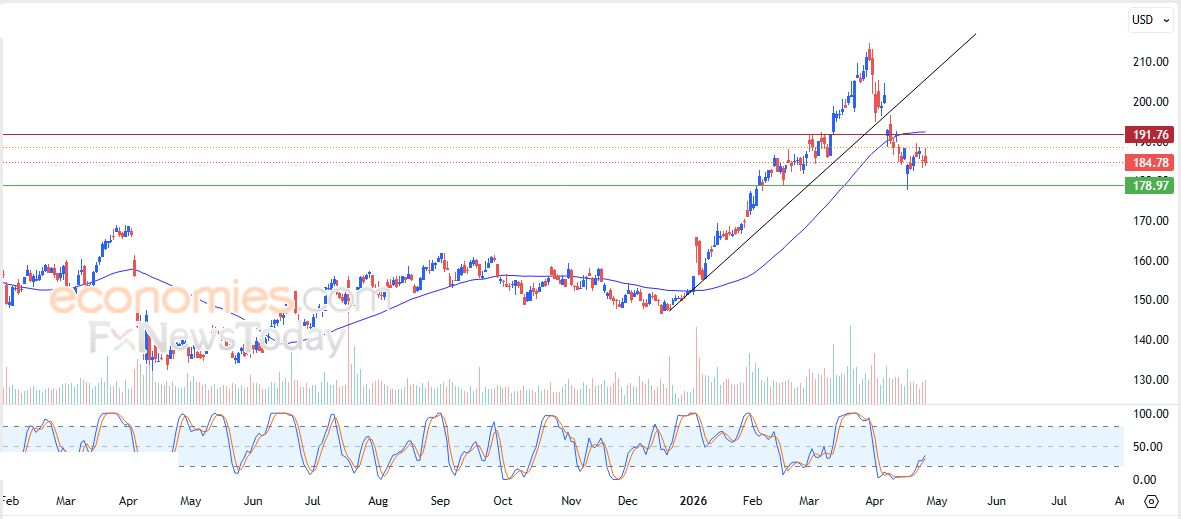This screenshot has height=519, width=1181.
Task: Click the chart settings hexagon icon
Action: [1151, 501]
